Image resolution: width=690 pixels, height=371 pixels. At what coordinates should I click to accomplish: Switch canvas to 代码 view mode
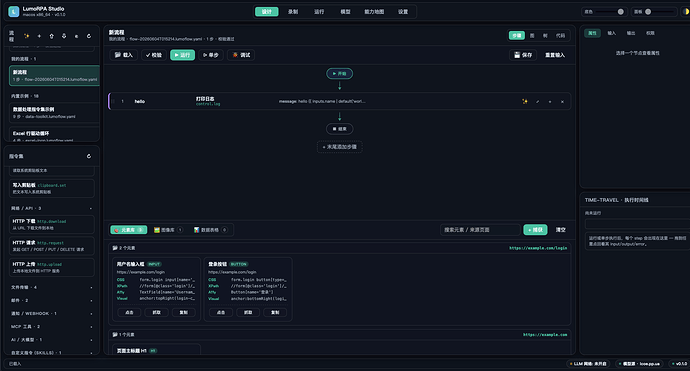(x=560, y=36)
